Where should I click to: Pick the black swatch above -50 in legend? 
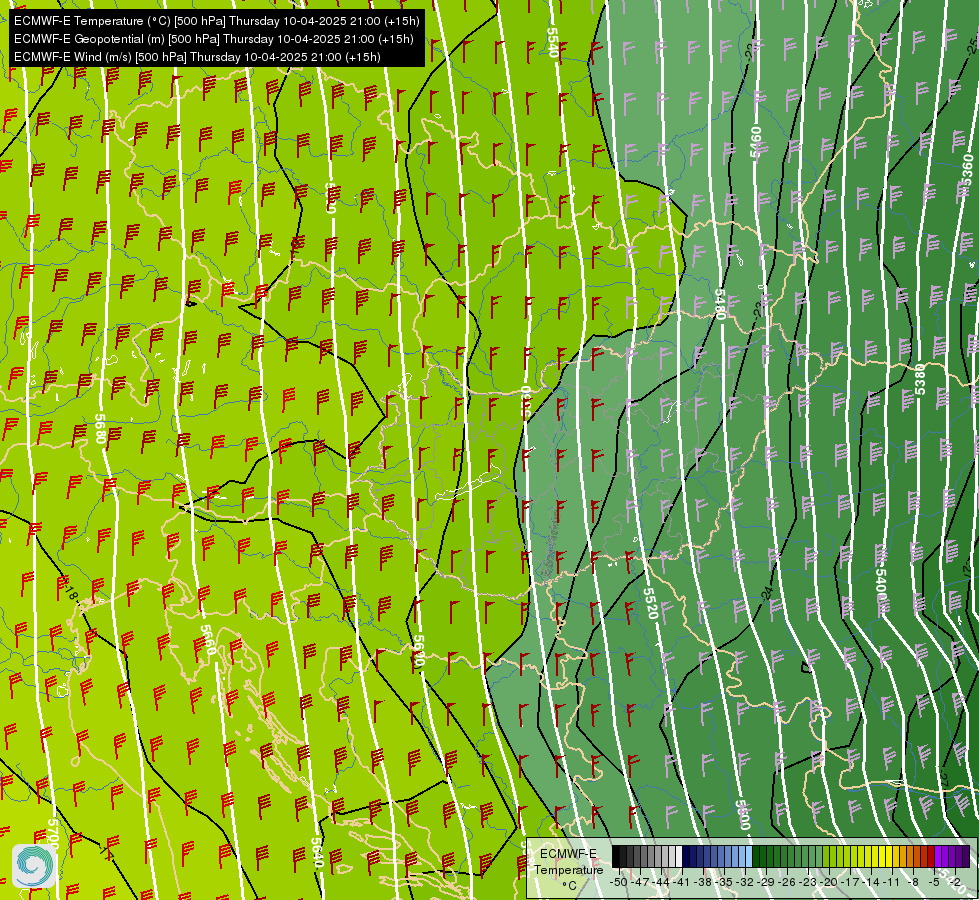[616, 857]
